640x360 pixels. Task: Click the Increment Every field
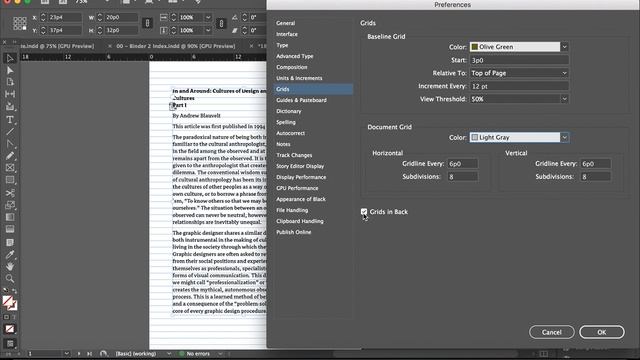pyautogui.click(x=519, y=86)
